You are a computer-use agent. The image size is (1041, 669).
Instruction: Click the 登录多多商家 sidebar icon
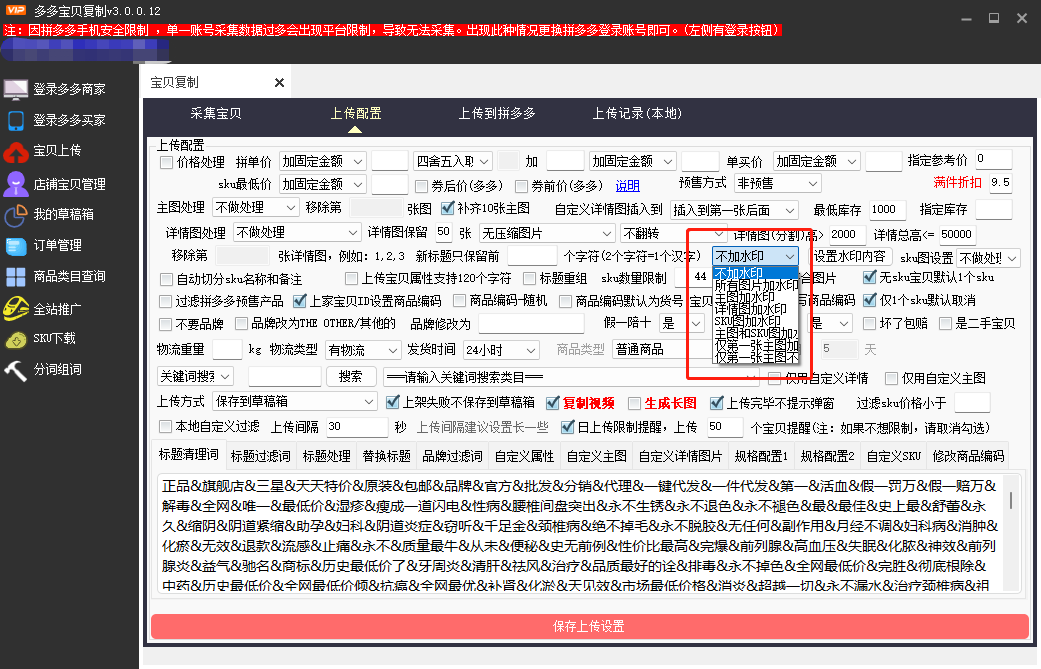click(x=16, y=89)
